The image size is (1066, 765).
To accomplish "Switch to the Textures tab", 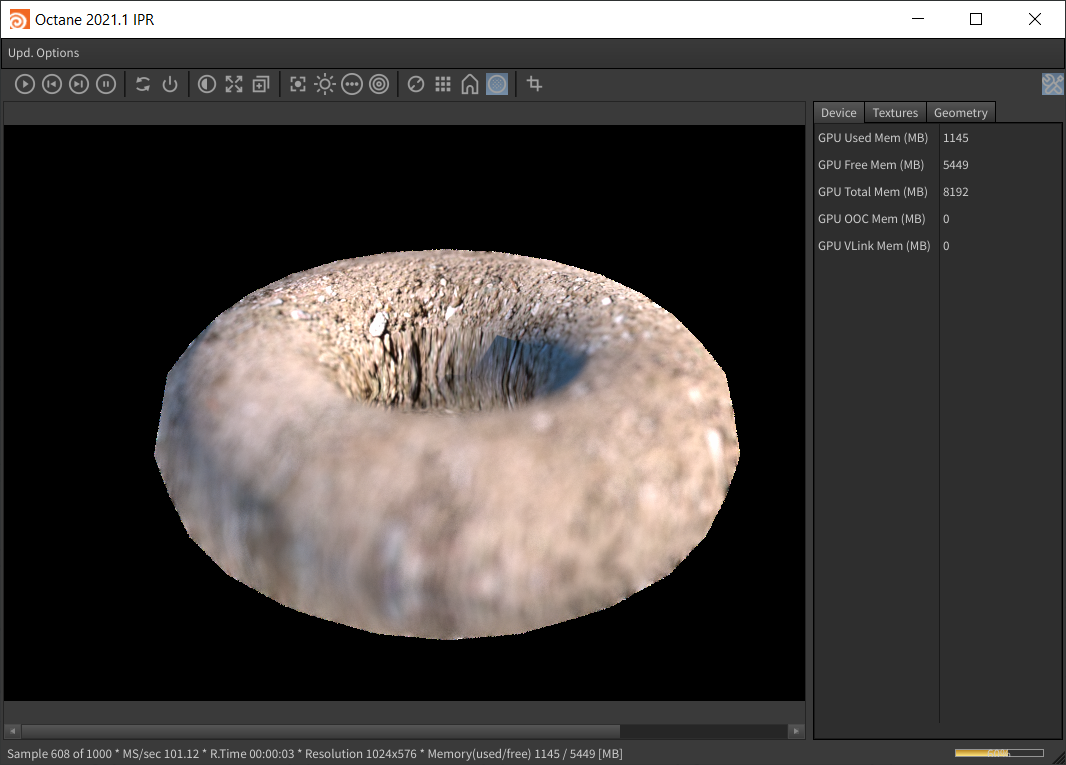I will [x=895, y=113].
